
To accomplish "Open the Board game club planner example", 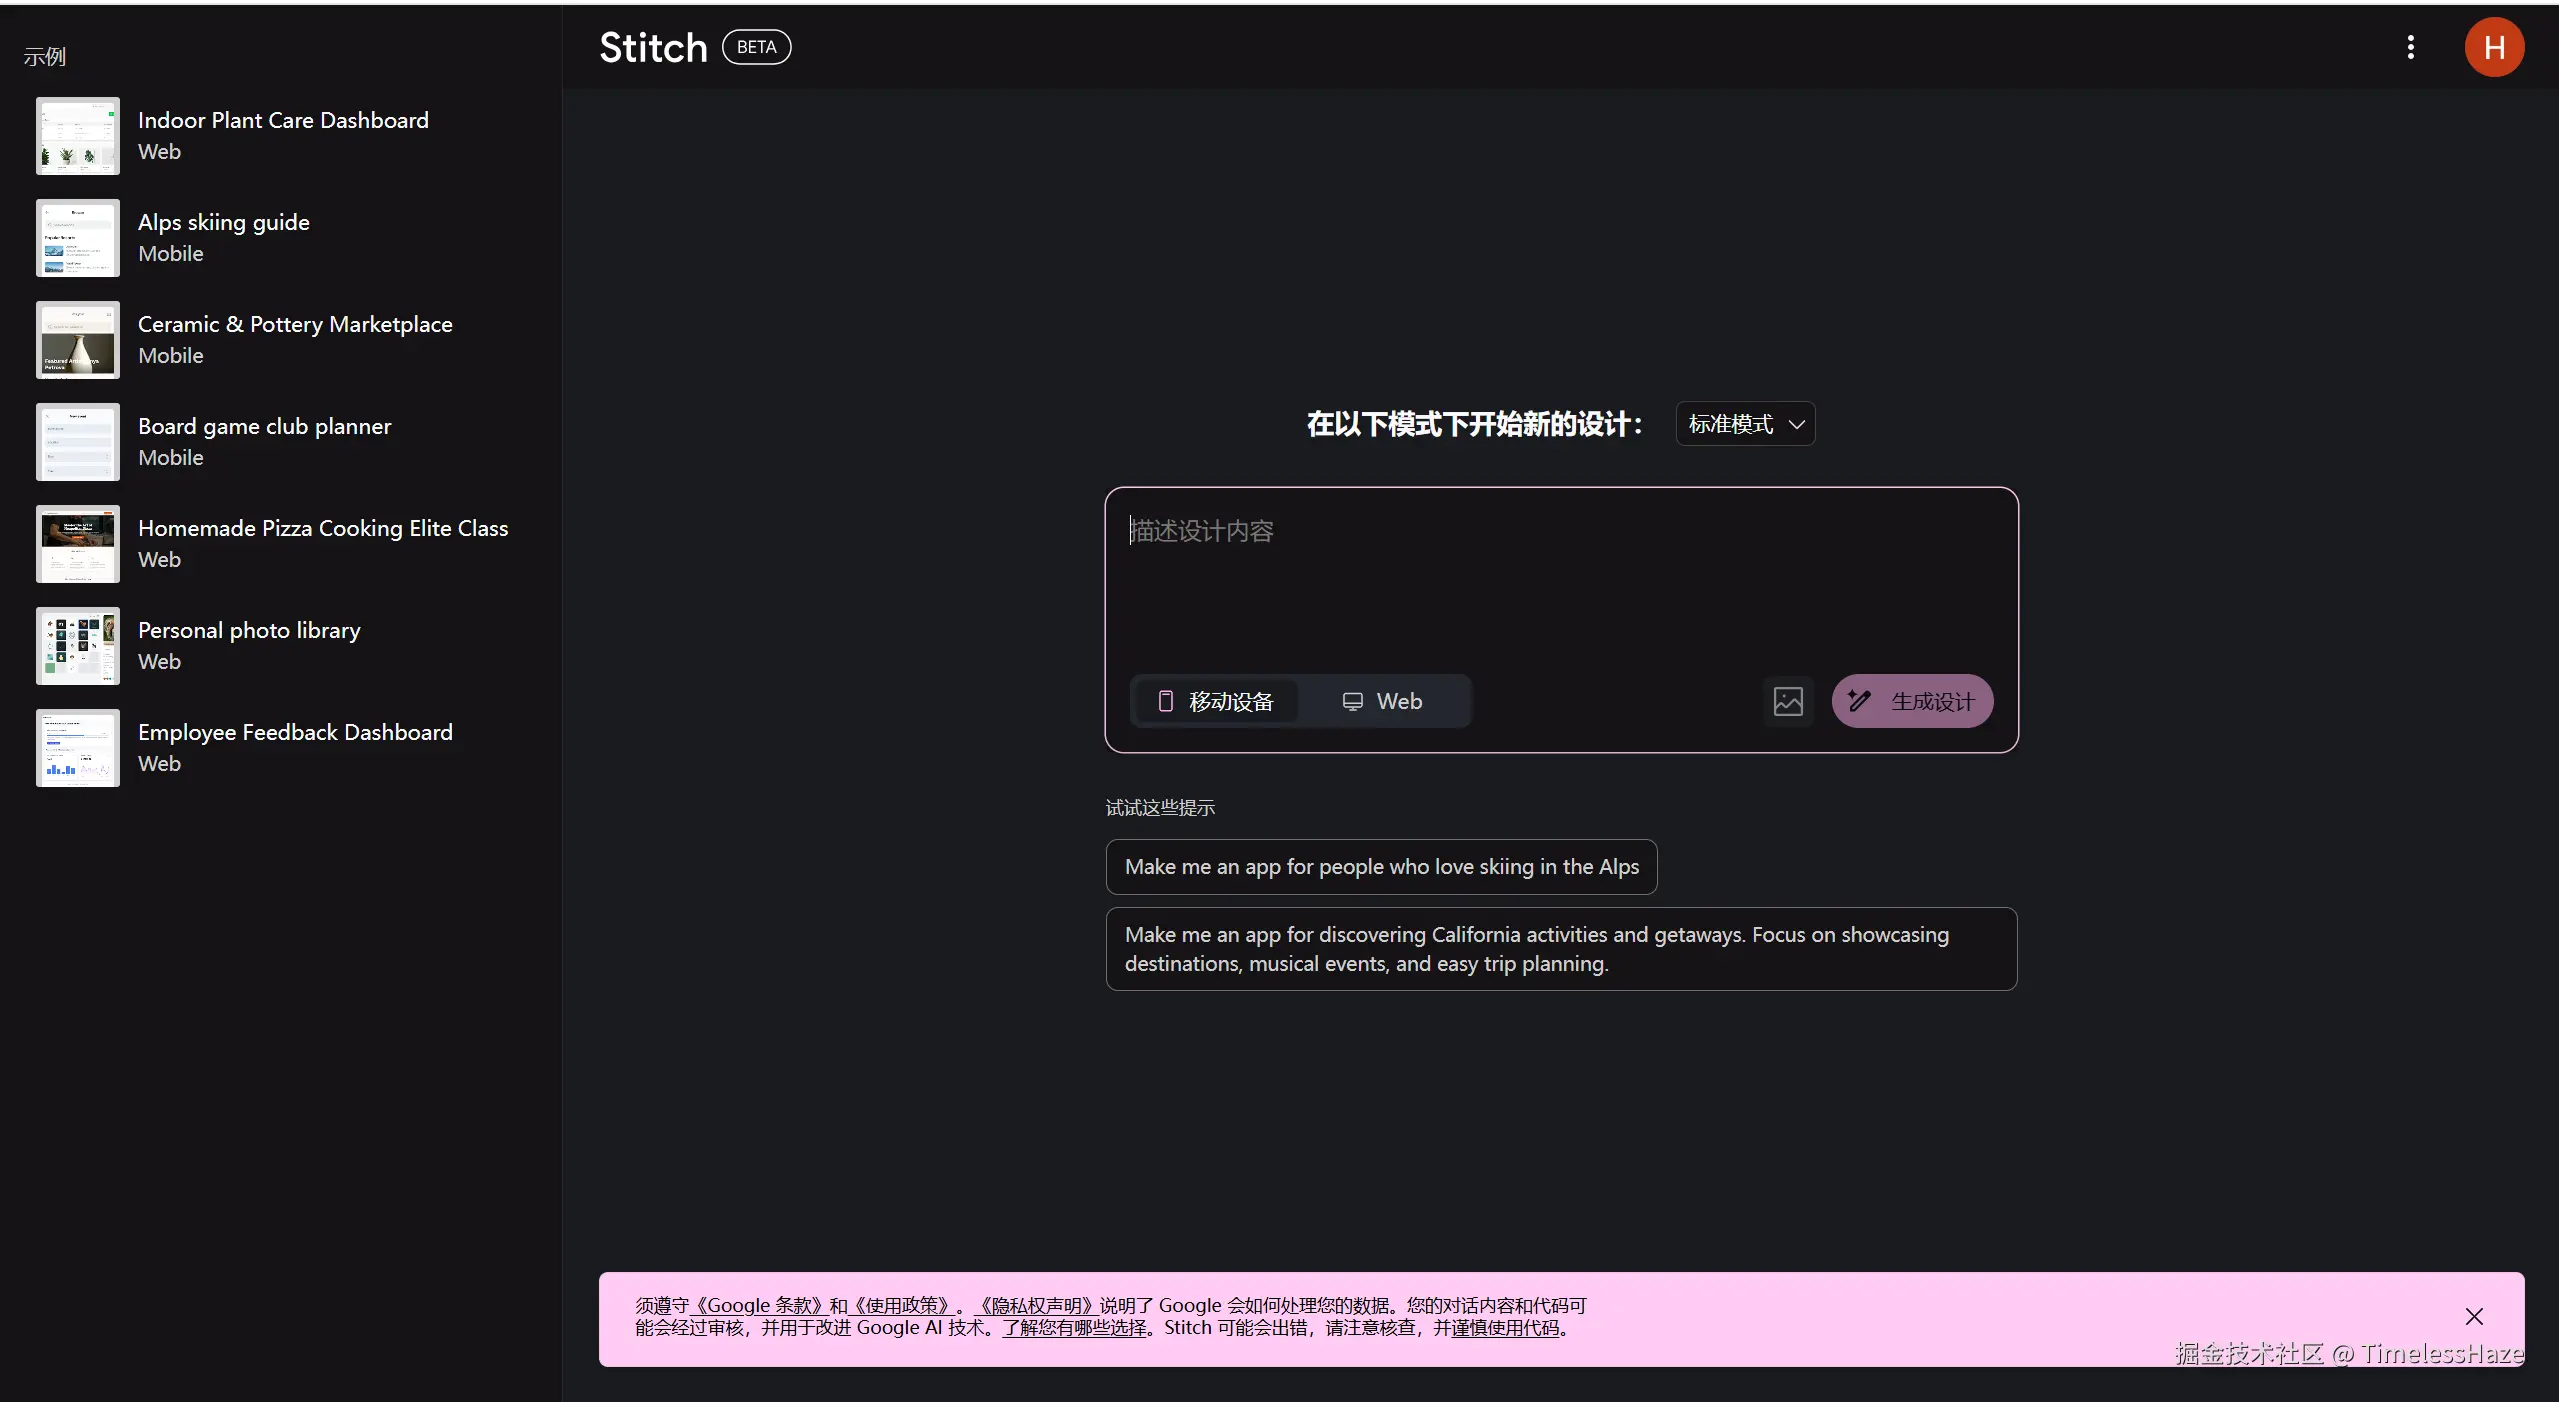I will click(264, 426).
